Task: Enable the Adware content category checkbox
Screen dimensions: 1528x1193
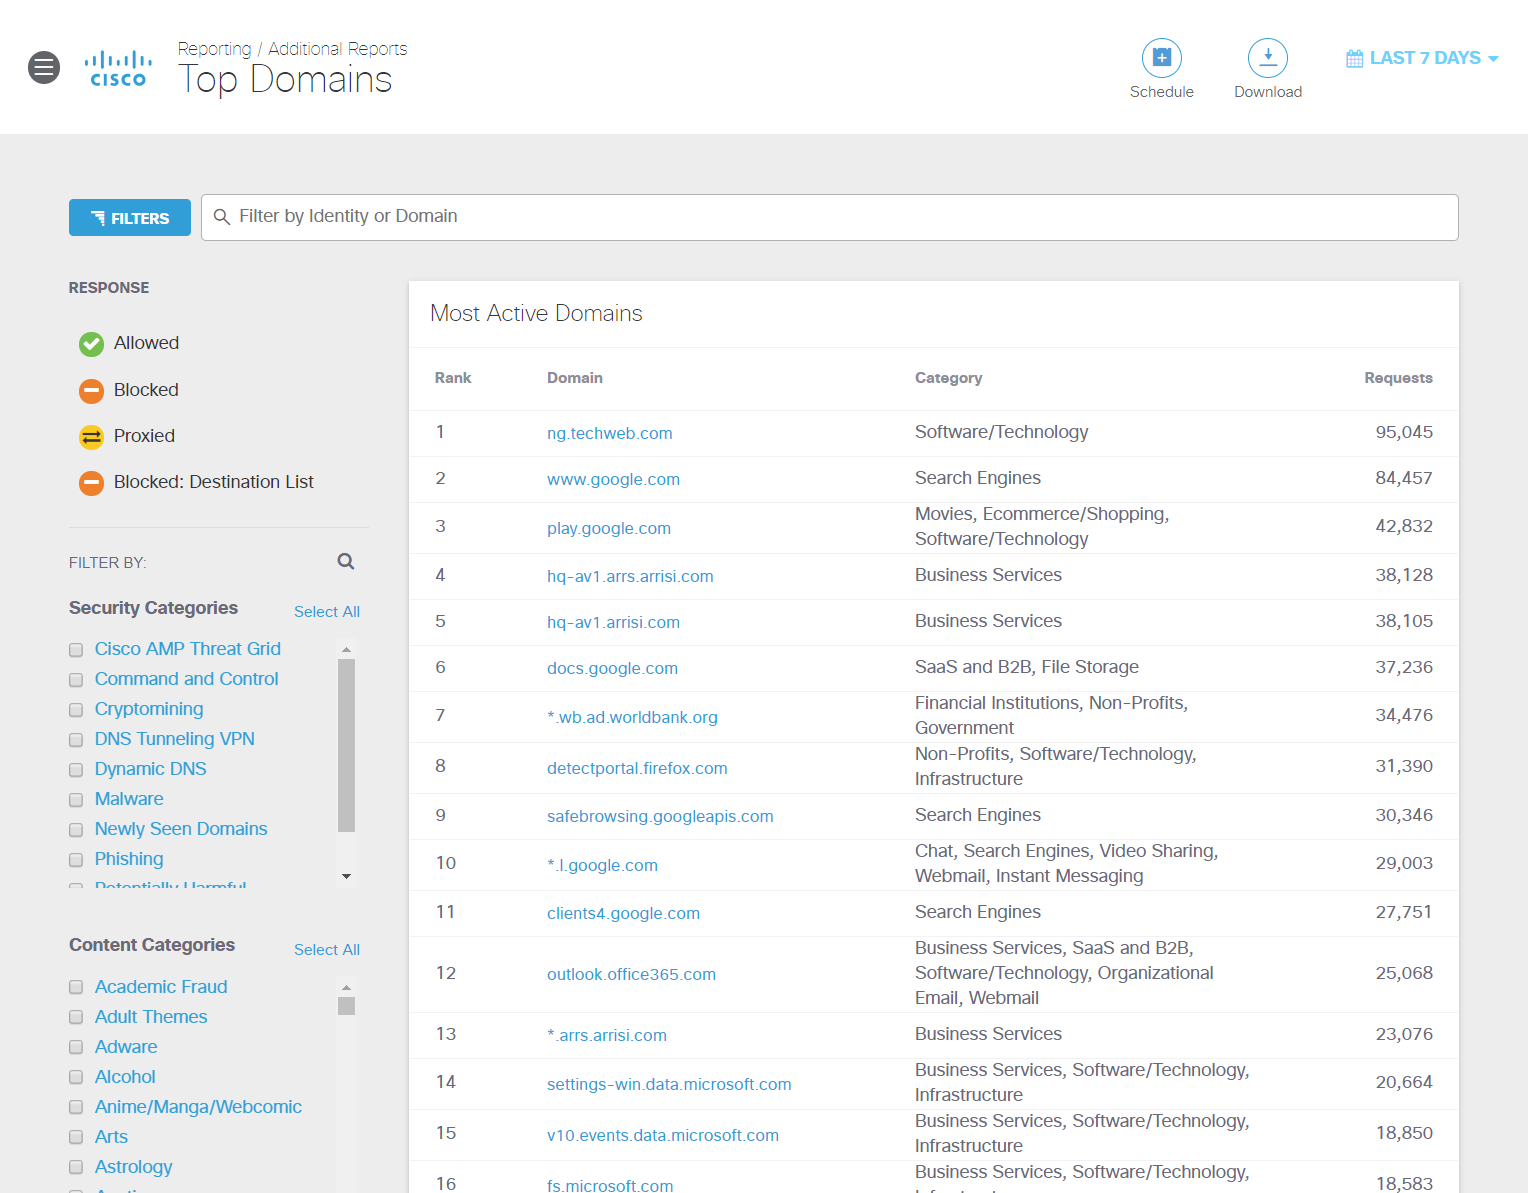Action: click(76, 1047)
